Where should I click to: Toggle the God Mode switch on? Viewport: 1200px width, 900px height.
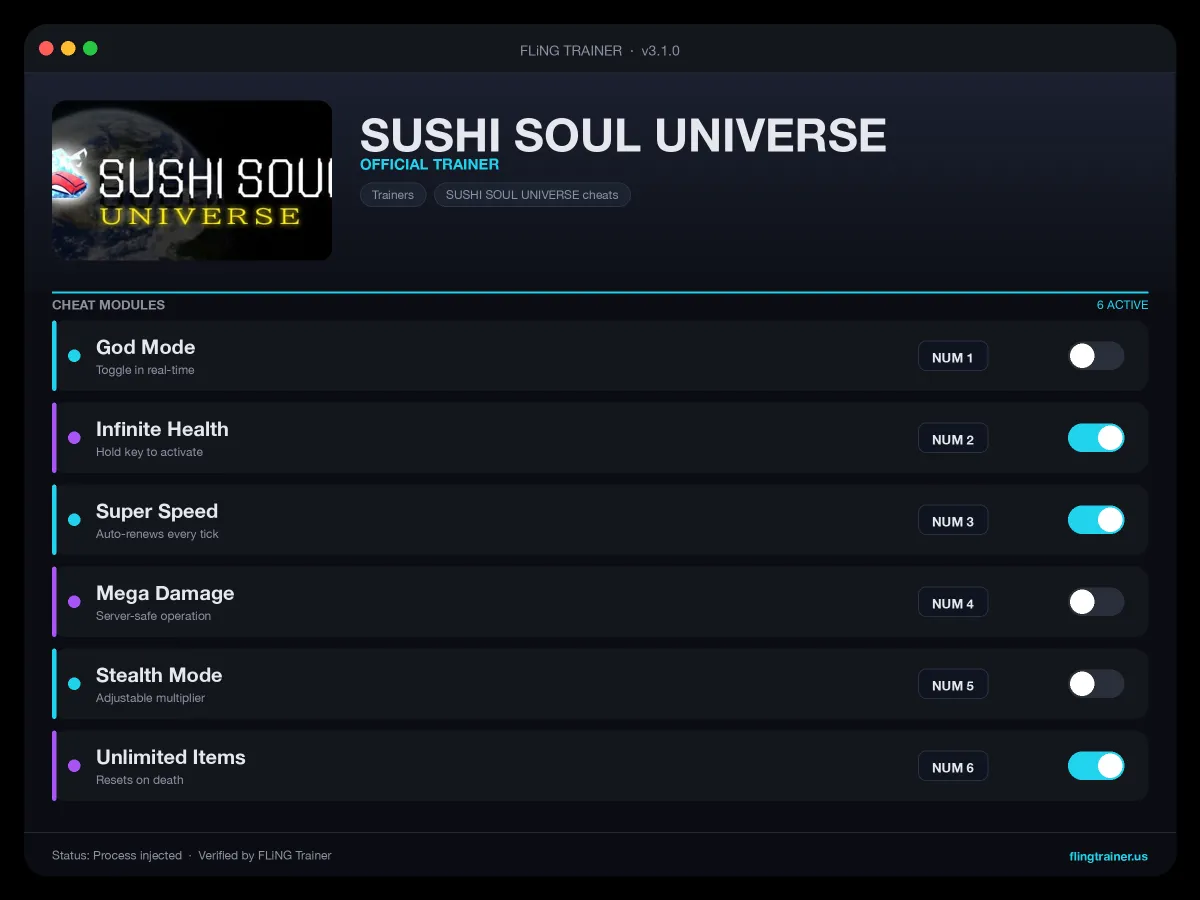coord(1096,356)
